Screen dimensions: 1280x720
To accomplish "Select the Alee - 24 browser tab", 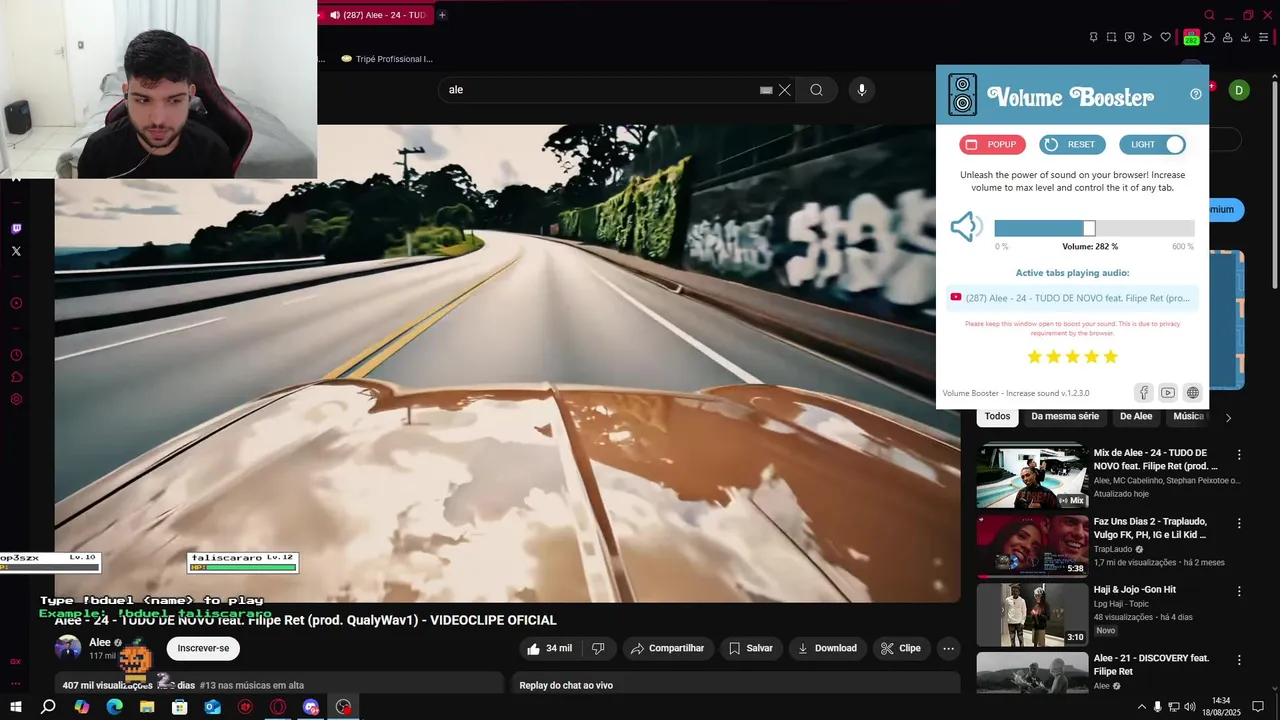I will tap(378, 15).
